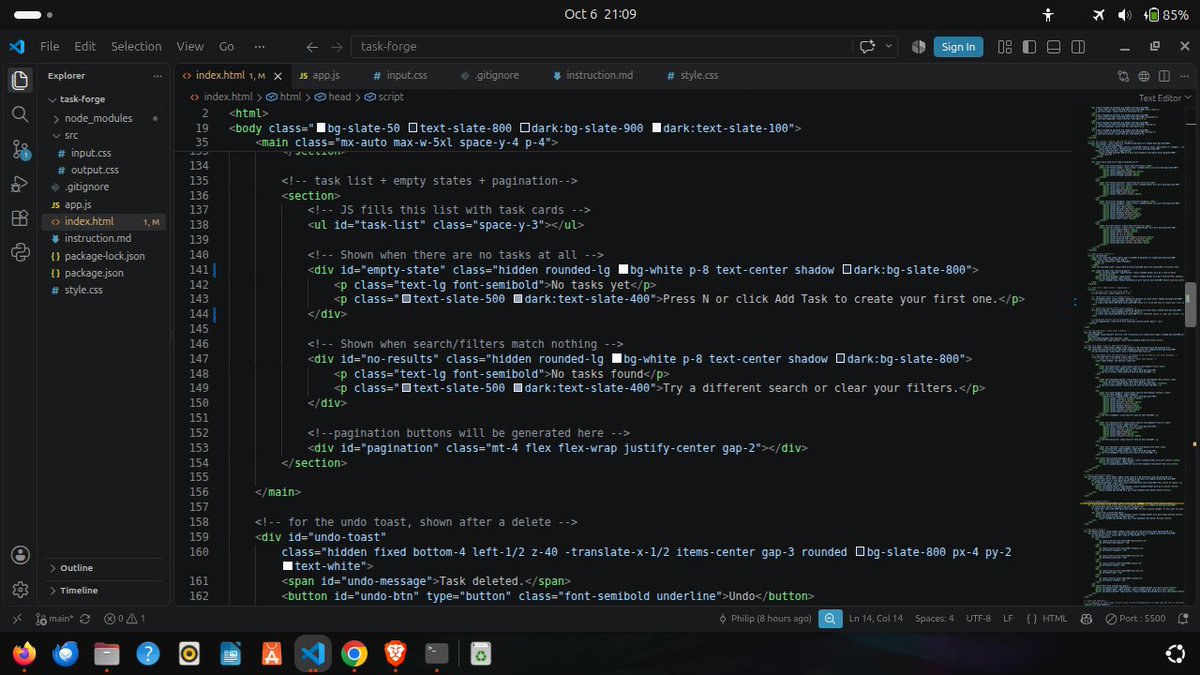Click the Synchronize Changes icon in status bar
The width and height of the screenshot is (1200, 675).
pos(85,618)
